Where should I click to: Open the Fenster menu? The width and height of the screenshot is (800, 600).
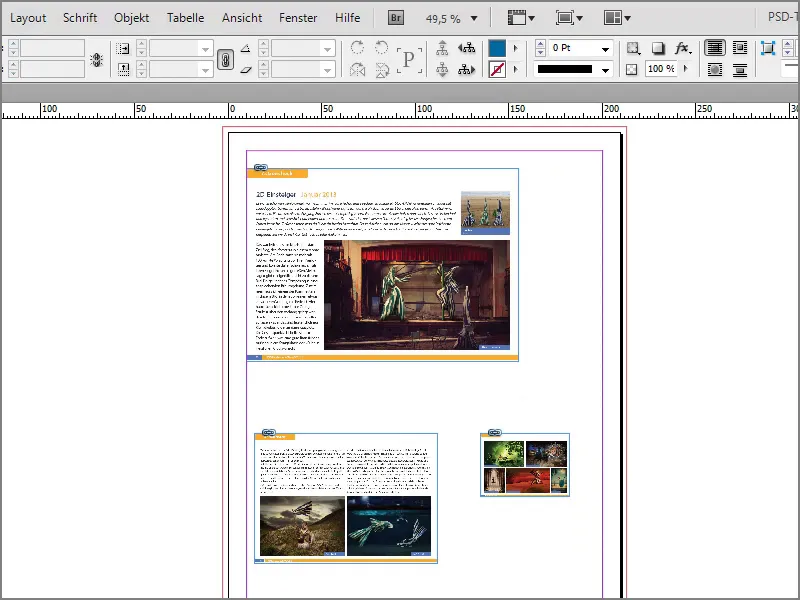(x=298, y=16)
